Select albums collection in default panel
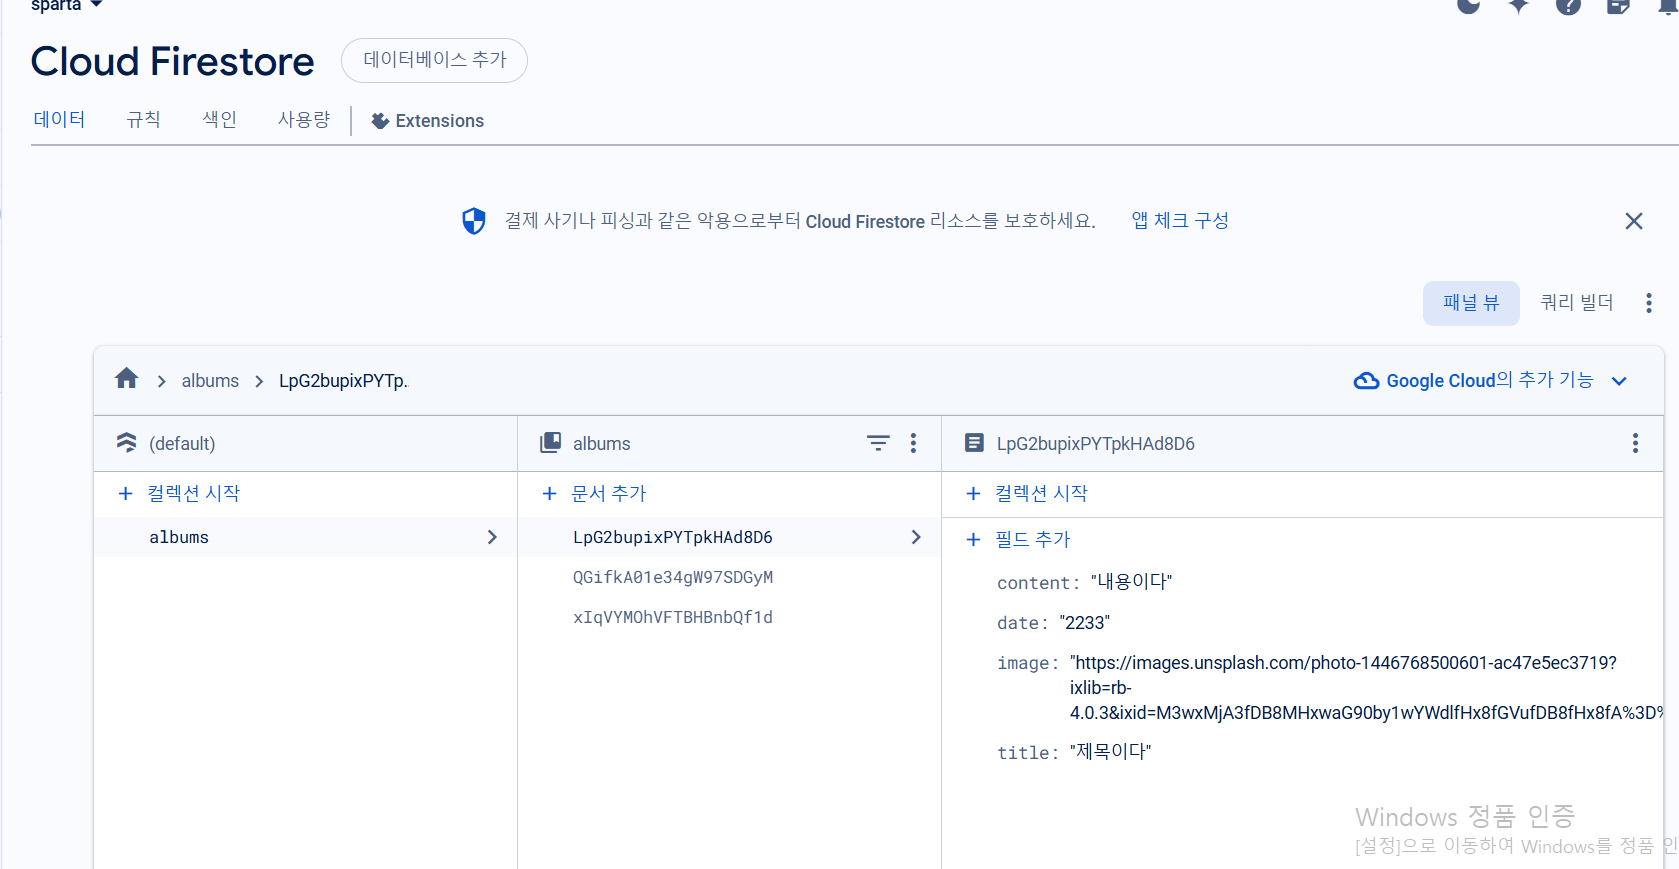 click(x=306, y=537)
